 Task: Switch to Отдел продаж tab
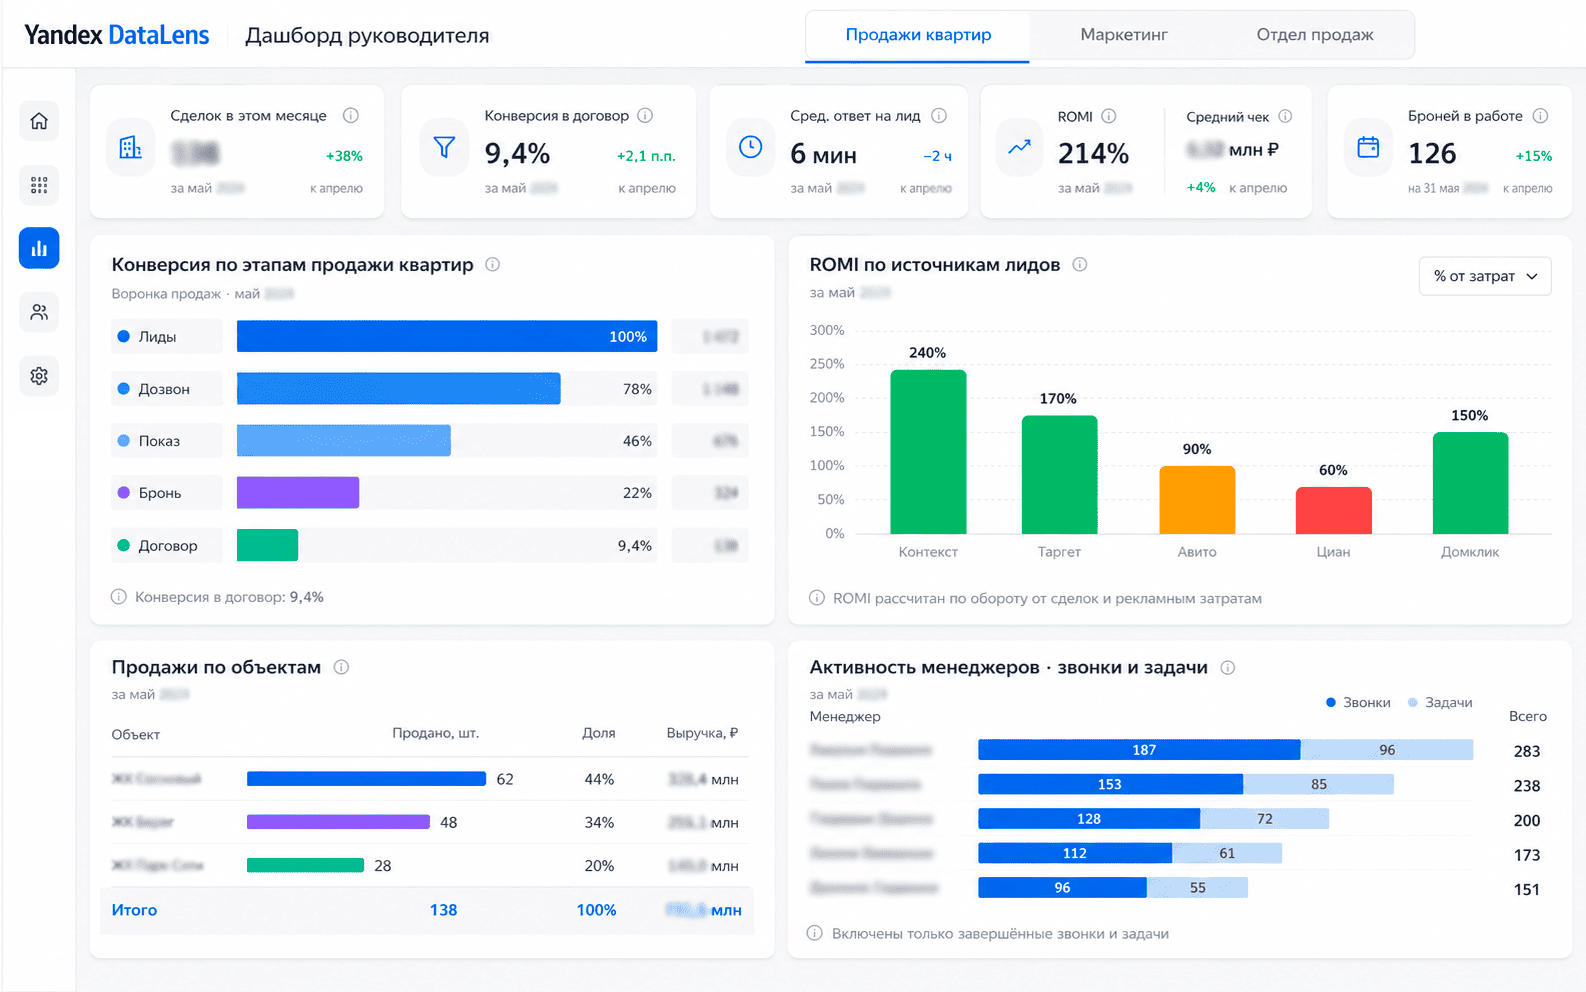pos(1315,35)
